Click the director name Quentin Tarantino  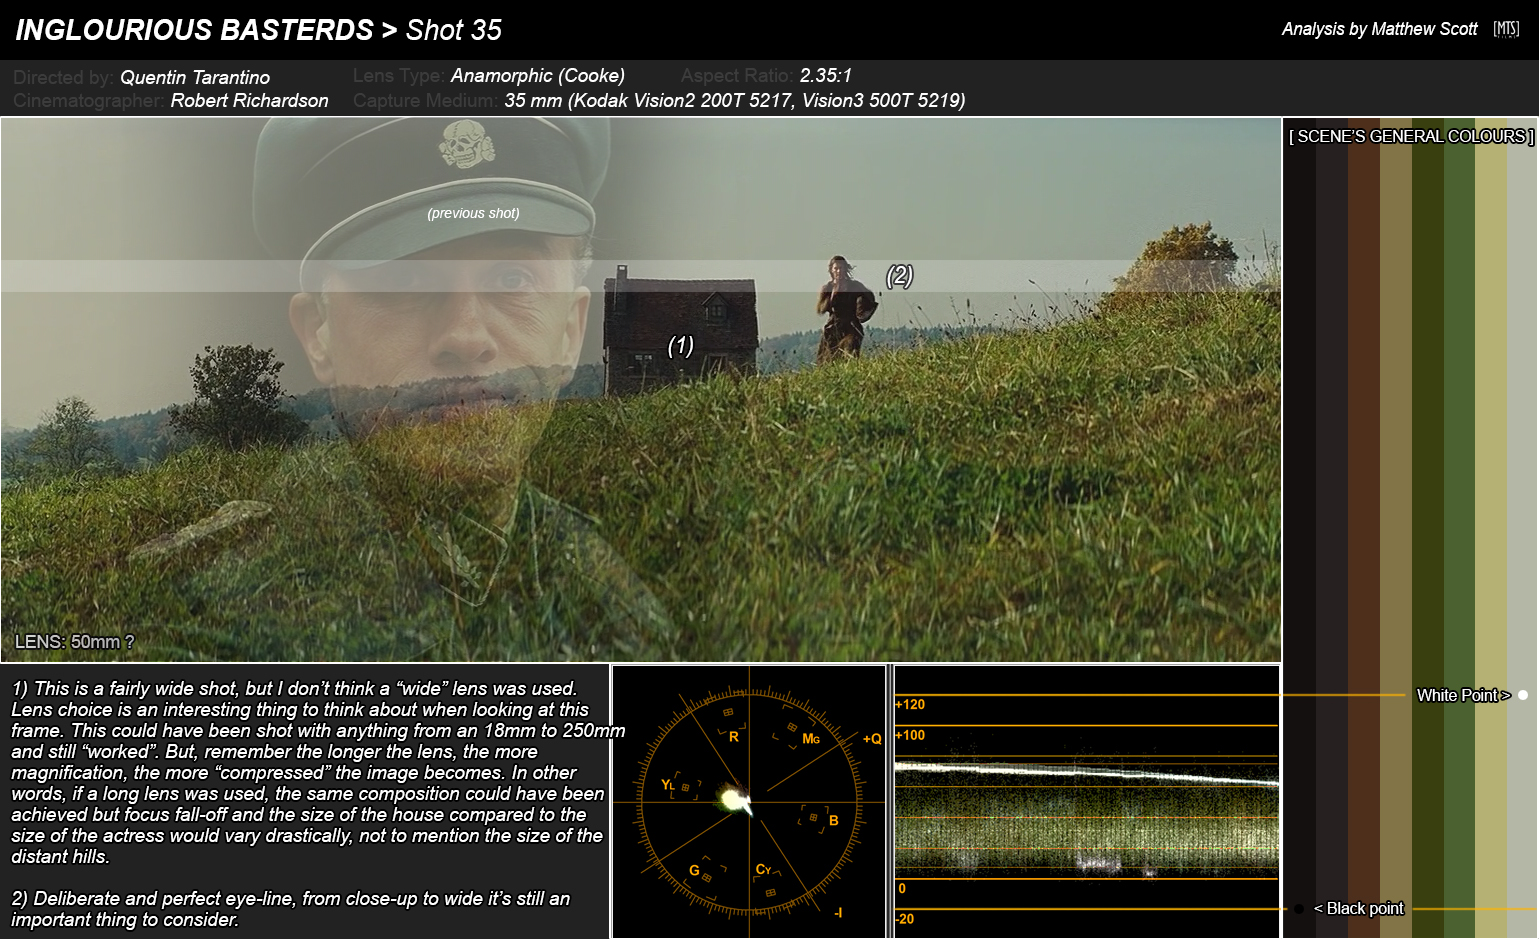tap(195, 77)
